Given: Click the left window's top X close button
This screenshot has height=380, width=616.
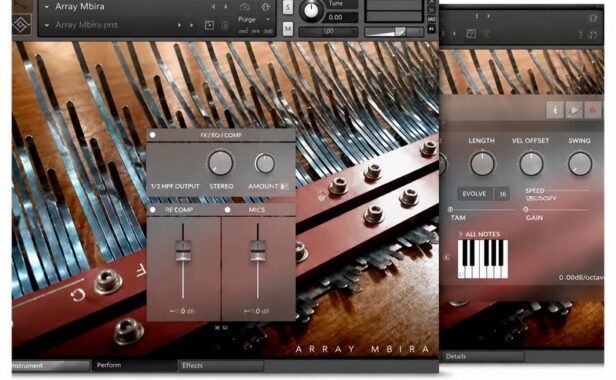Looking at the screenshot, I should (x=431, y=2).
